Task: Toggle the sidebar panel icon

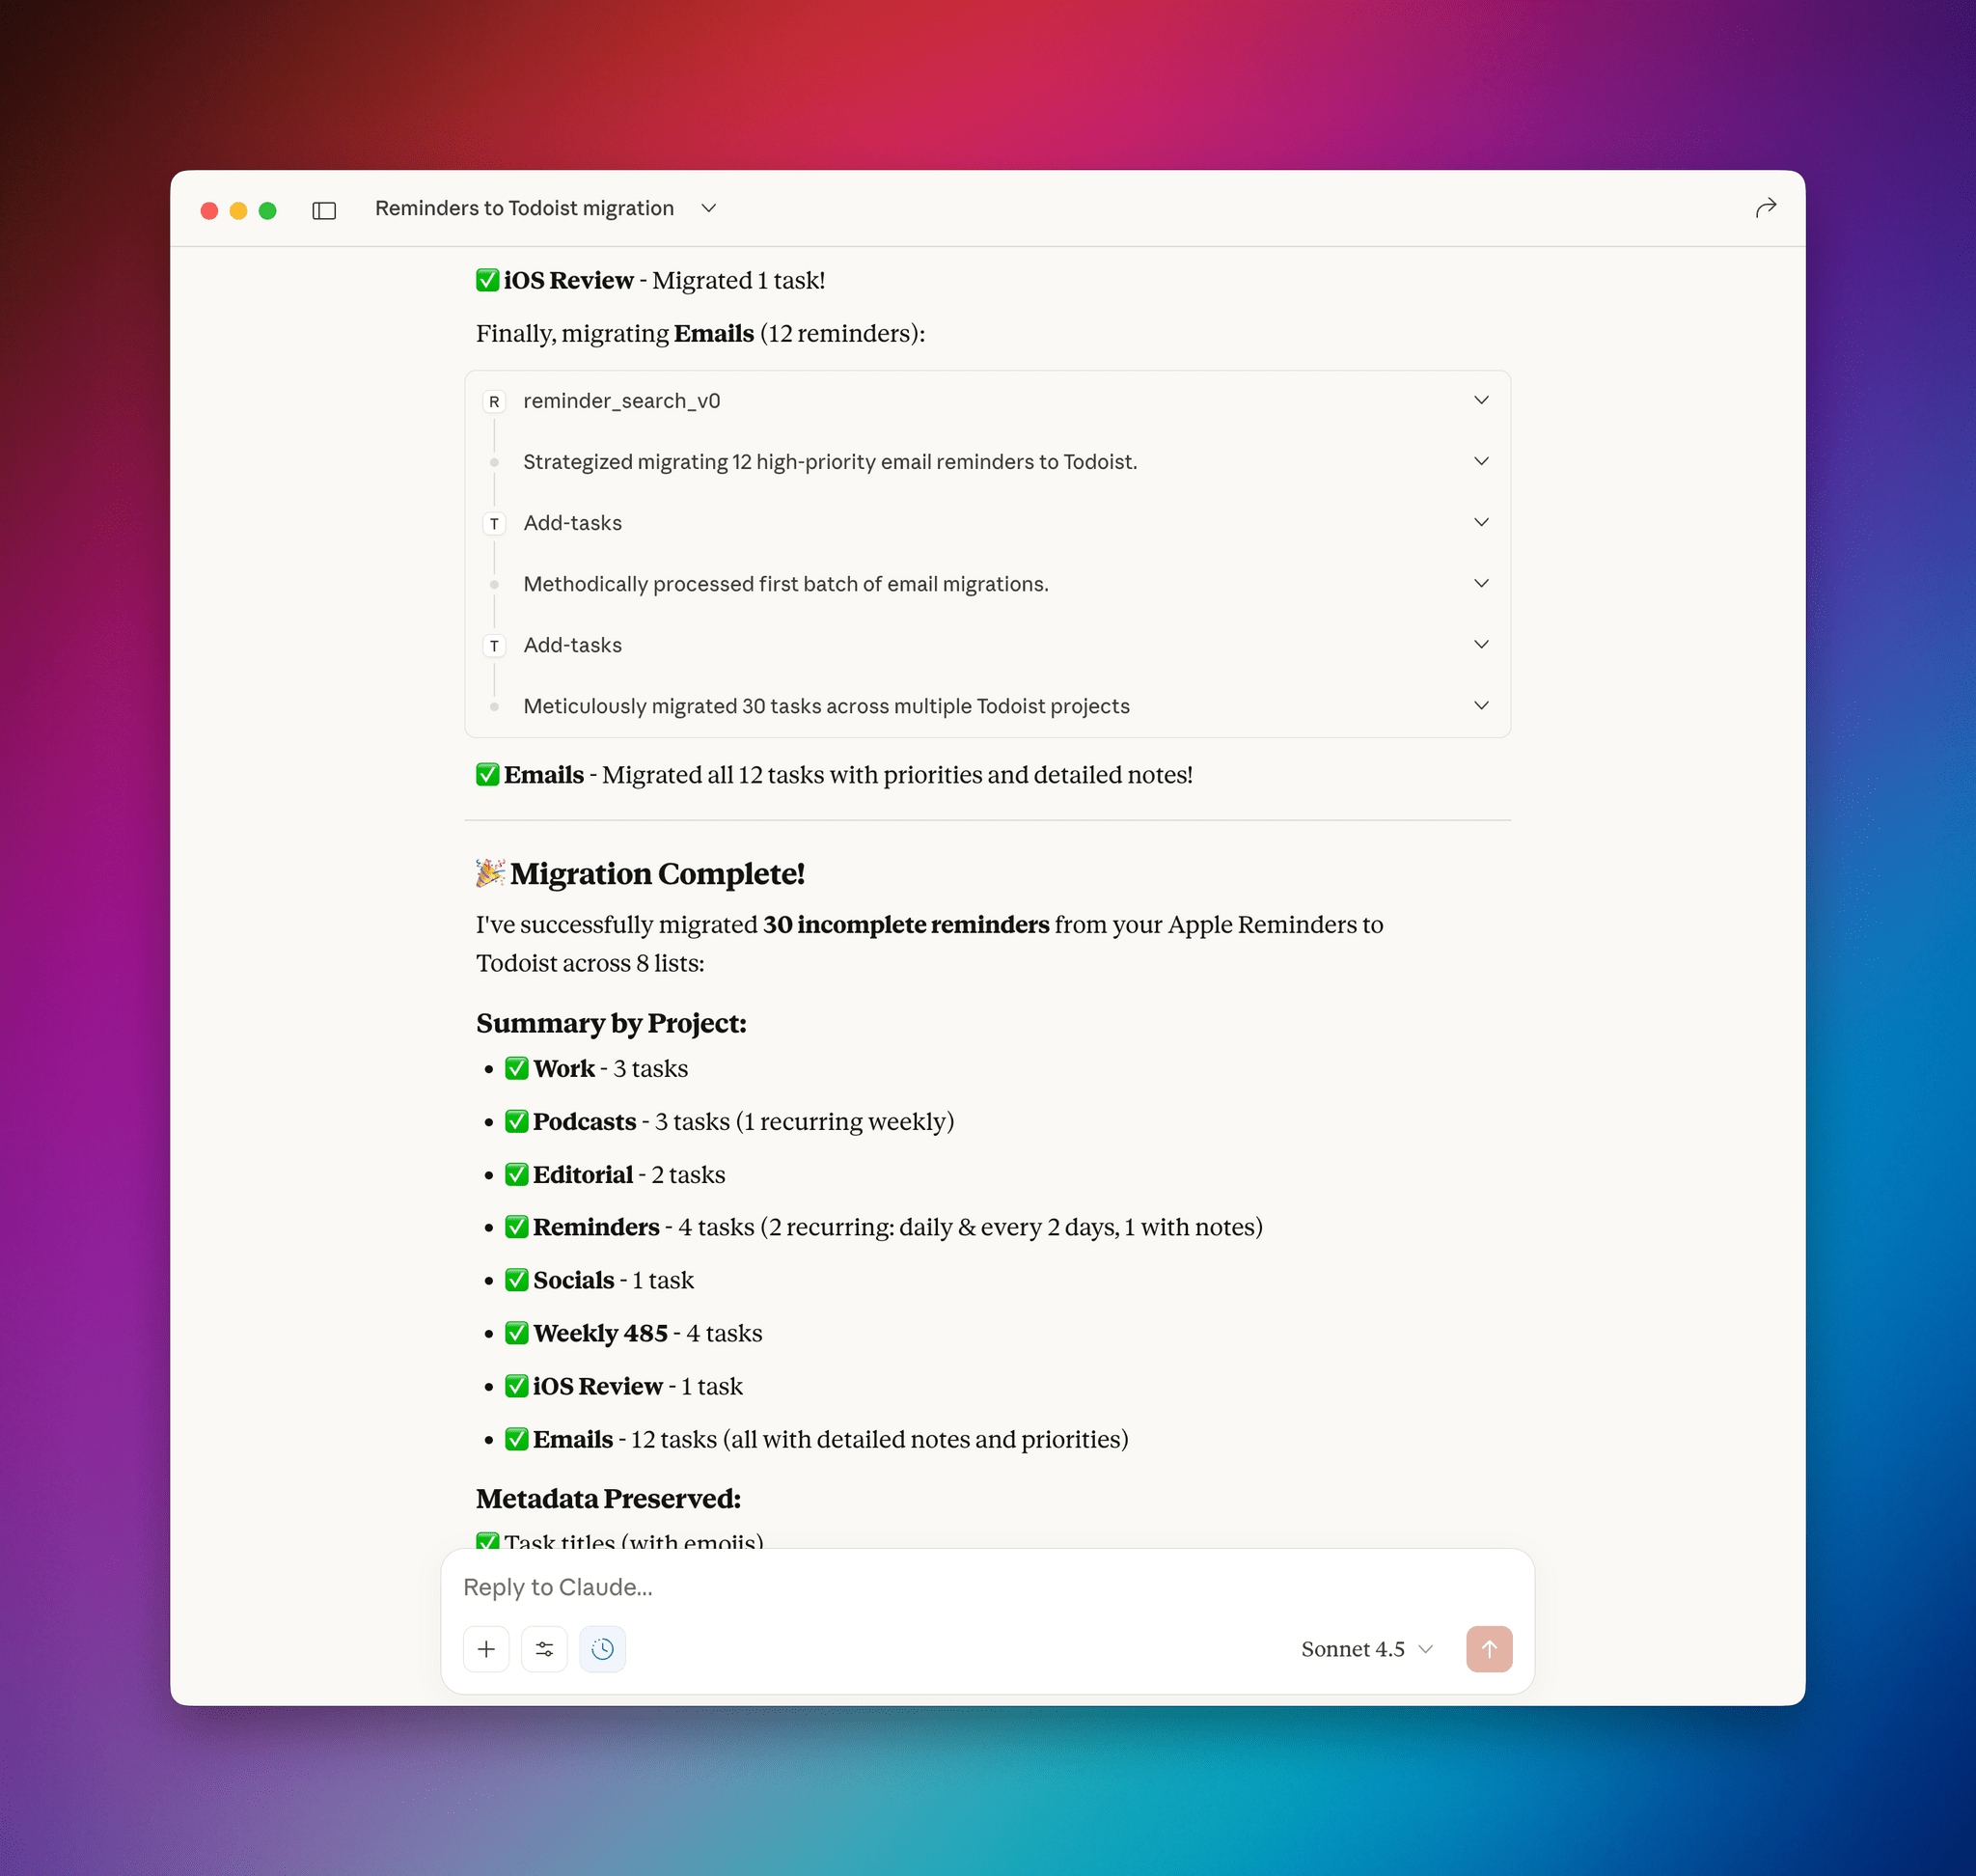Action: [324, 210]
